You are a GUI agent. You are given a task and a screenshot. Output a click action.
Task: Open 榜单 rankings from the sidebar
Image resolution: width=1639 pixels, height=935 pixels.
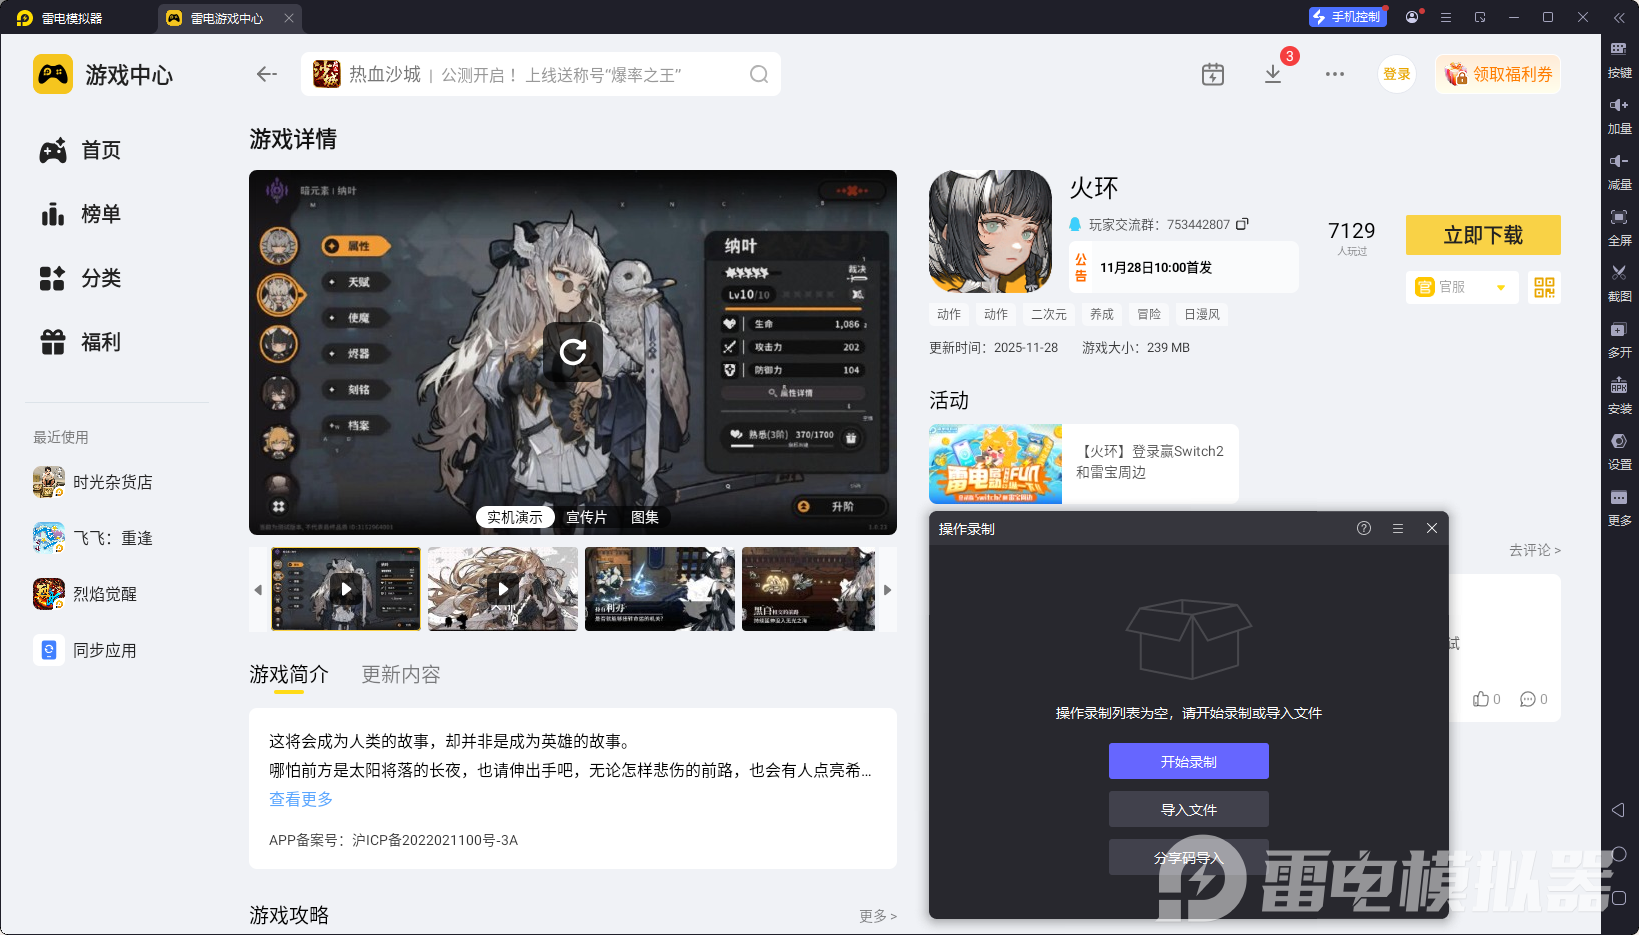tap(100, 214)
